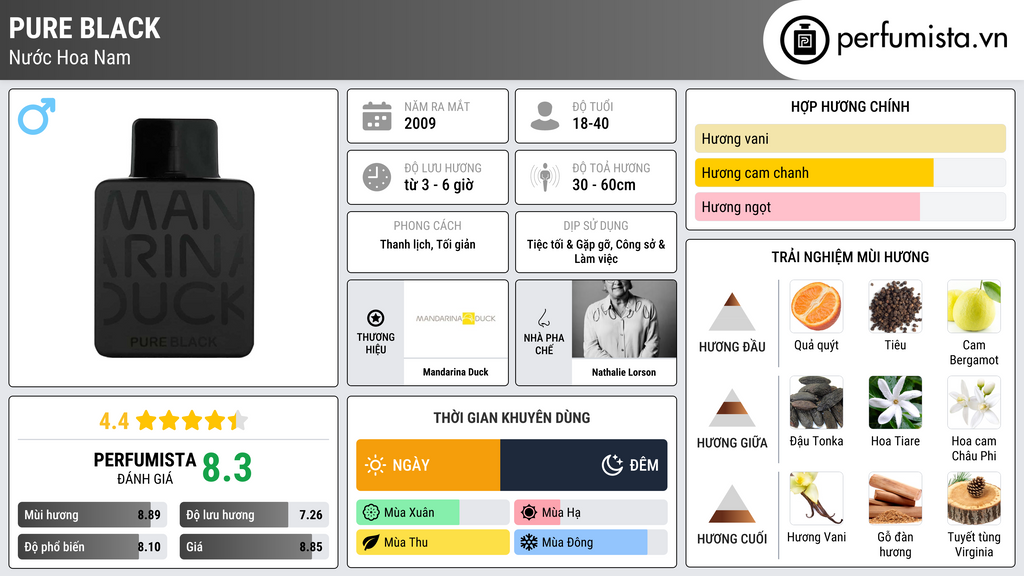Screen dimensions: 1024x576
Task: Click the Hợp hương chính heading
Action: [850, 106]
